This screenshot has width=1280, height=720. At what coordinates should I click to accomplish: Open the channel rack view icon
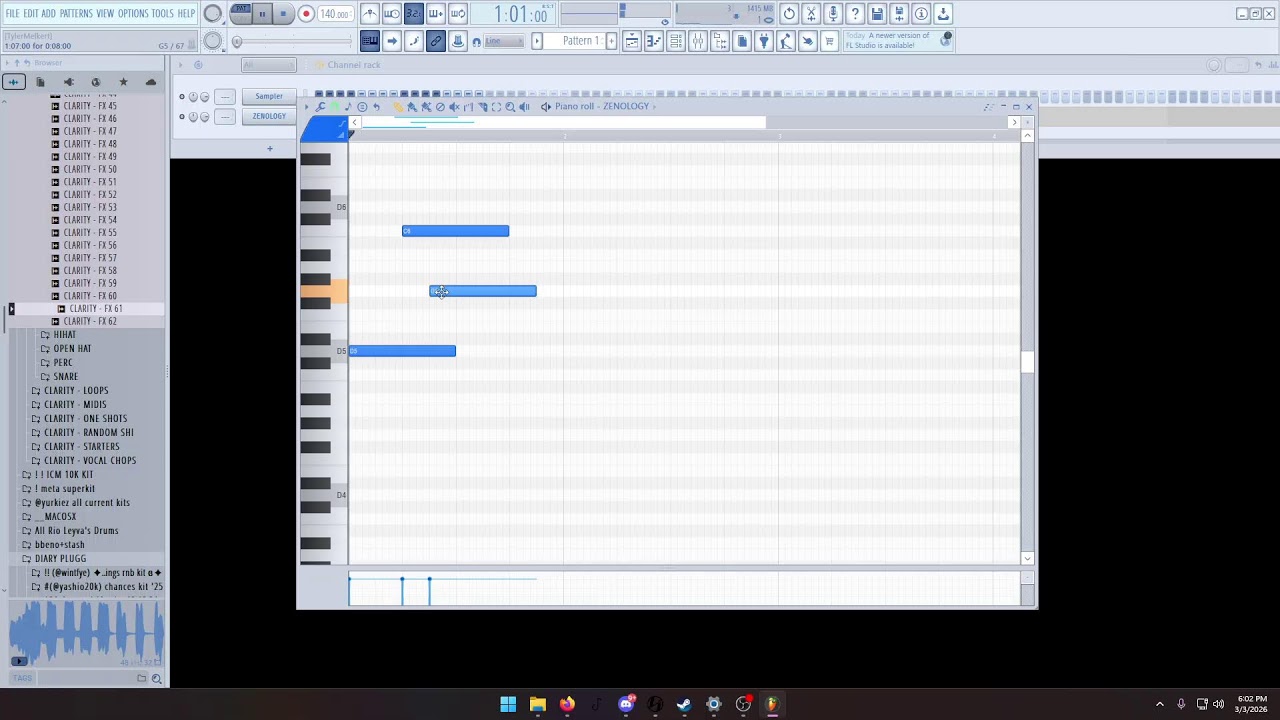click(x=675, y=41)
